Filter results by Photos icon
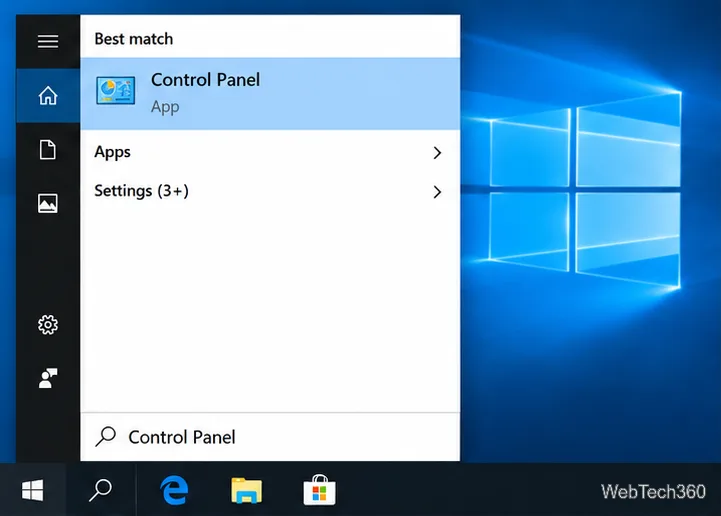 tap(48, 203)
